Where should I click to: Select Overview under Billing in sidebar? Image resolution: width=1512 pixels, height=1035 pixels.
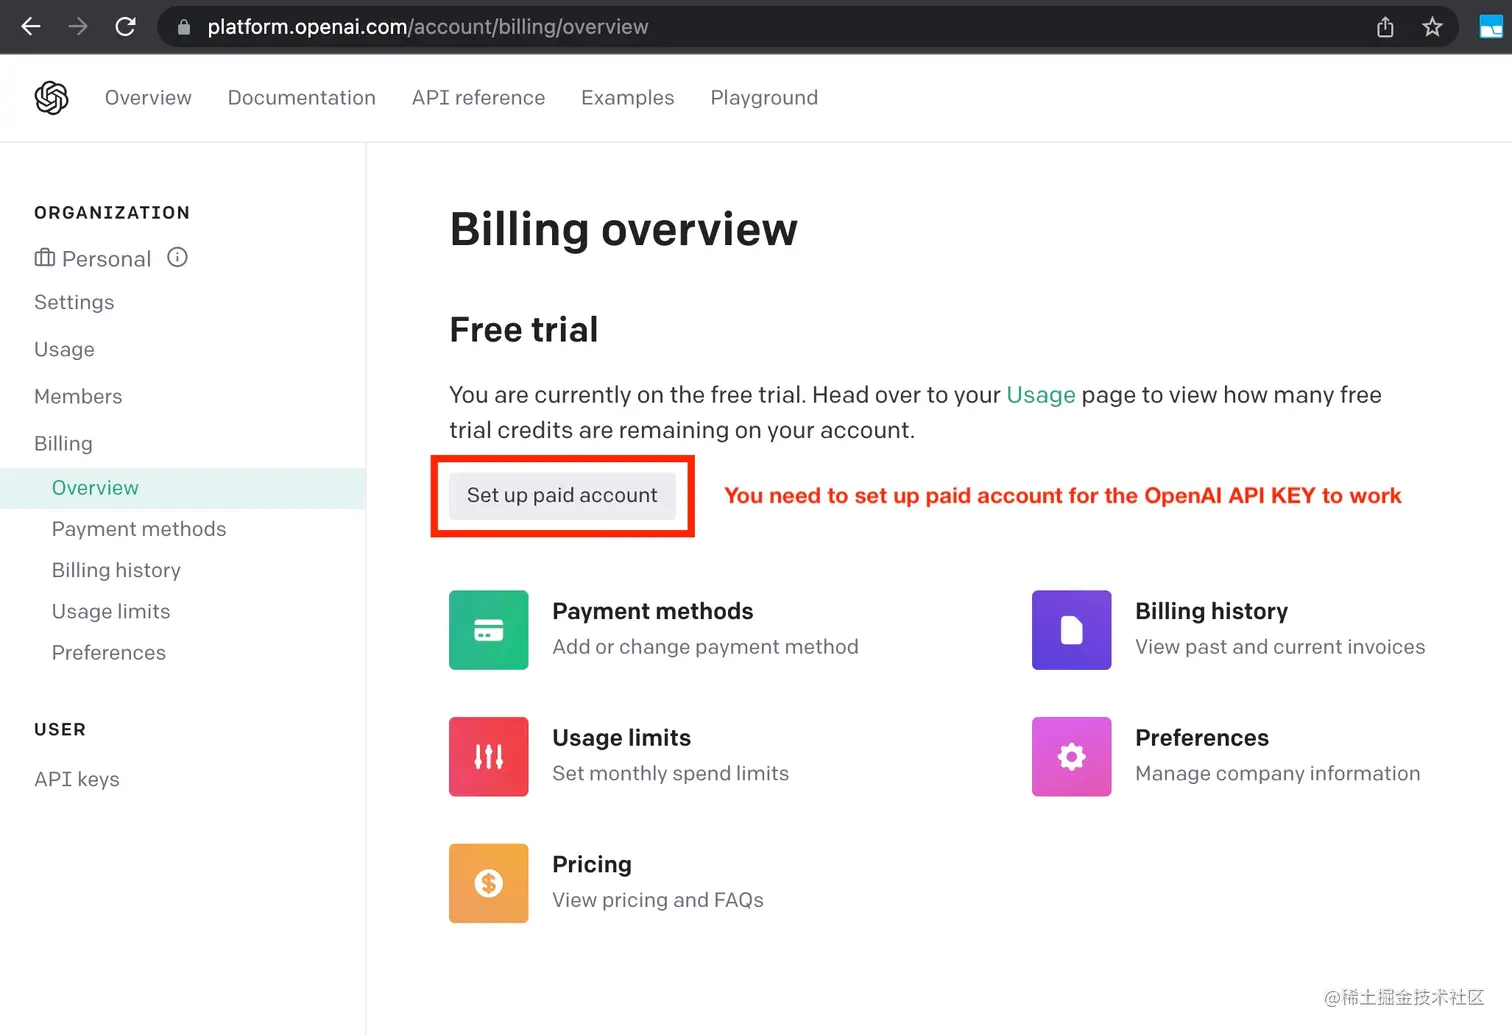coord(182,488)
